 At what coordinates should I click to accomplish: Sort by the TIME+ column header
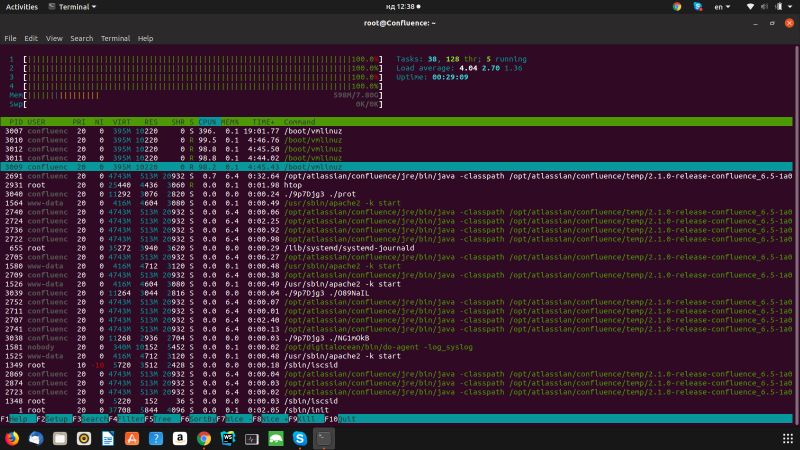[x=263, y=122]
